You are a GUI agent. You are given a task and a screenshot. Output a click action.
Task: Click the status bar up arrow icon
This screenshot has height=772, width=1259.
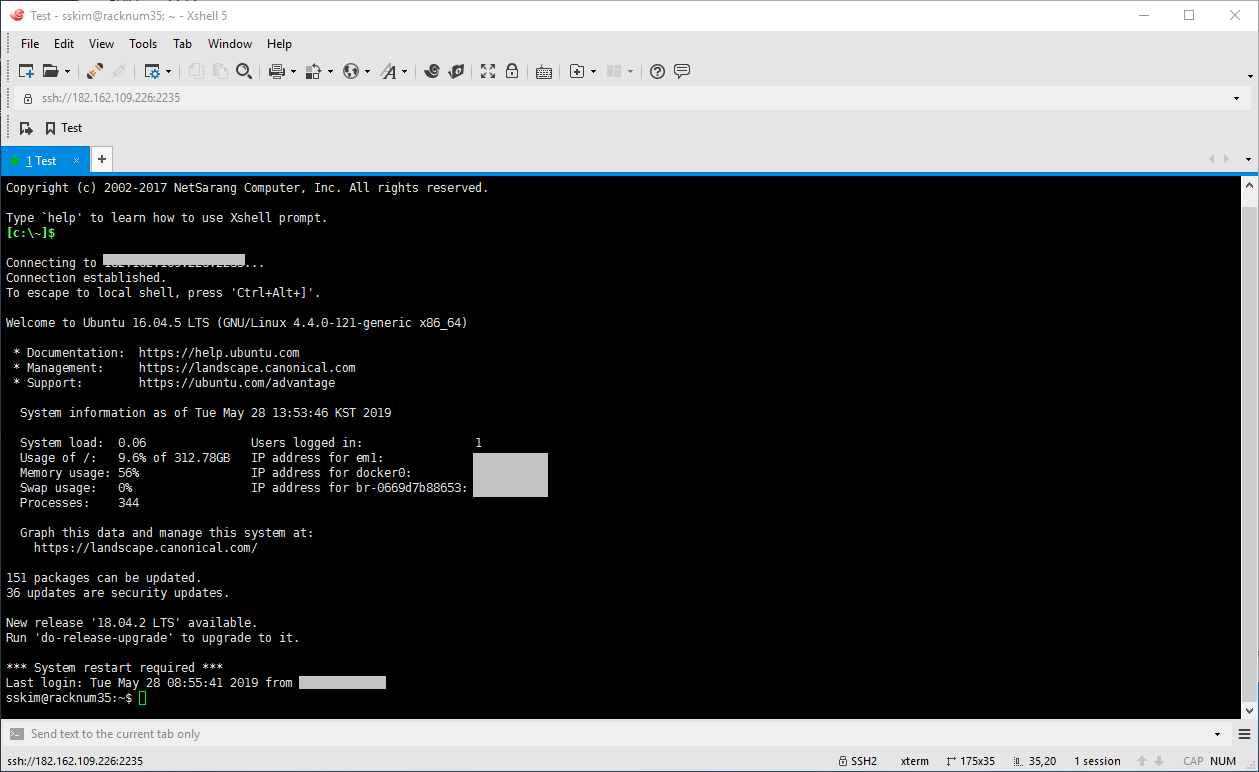1142,761
